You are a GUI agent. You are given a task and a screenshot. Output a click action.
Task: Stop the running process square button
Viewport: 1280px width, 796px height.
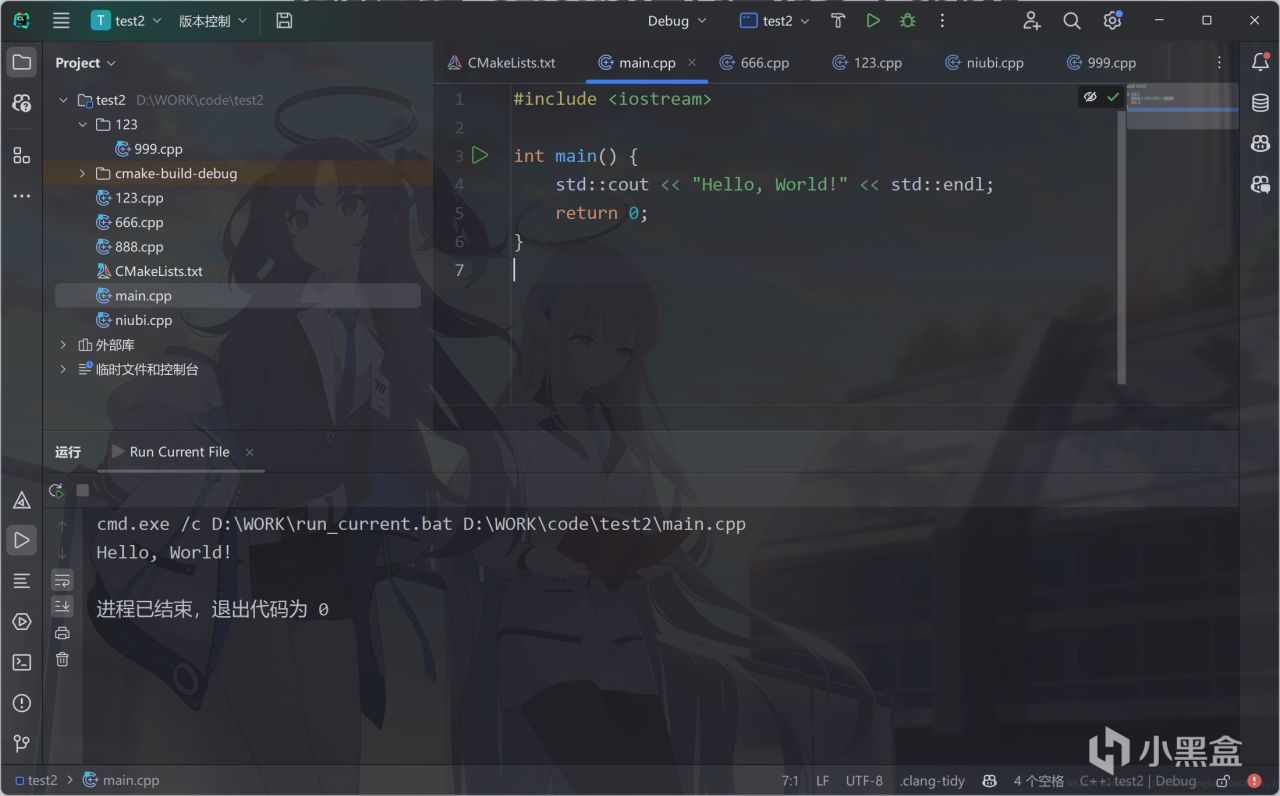83,490
